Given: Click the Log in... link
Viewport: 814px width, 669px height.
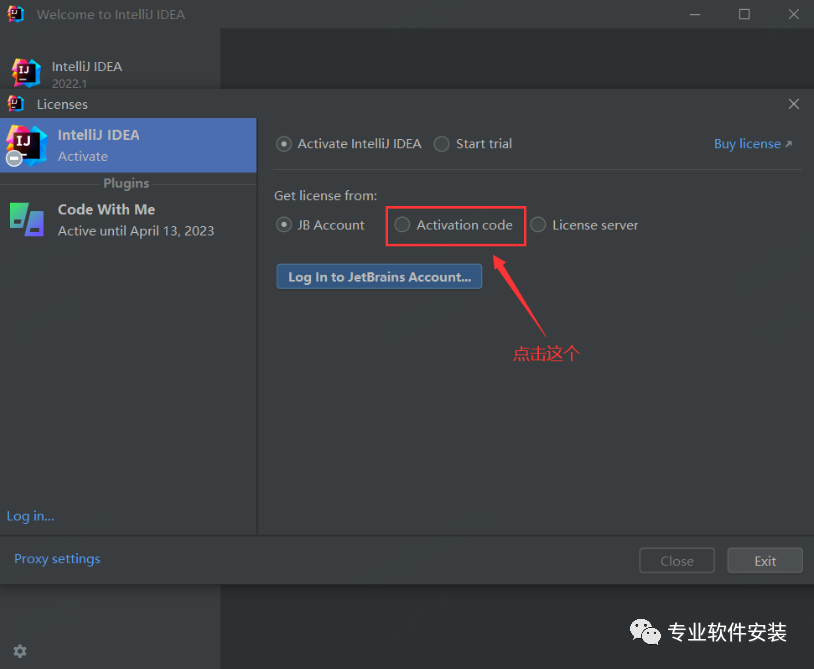Looking at the screenshot, I should (x=30, y=516).
